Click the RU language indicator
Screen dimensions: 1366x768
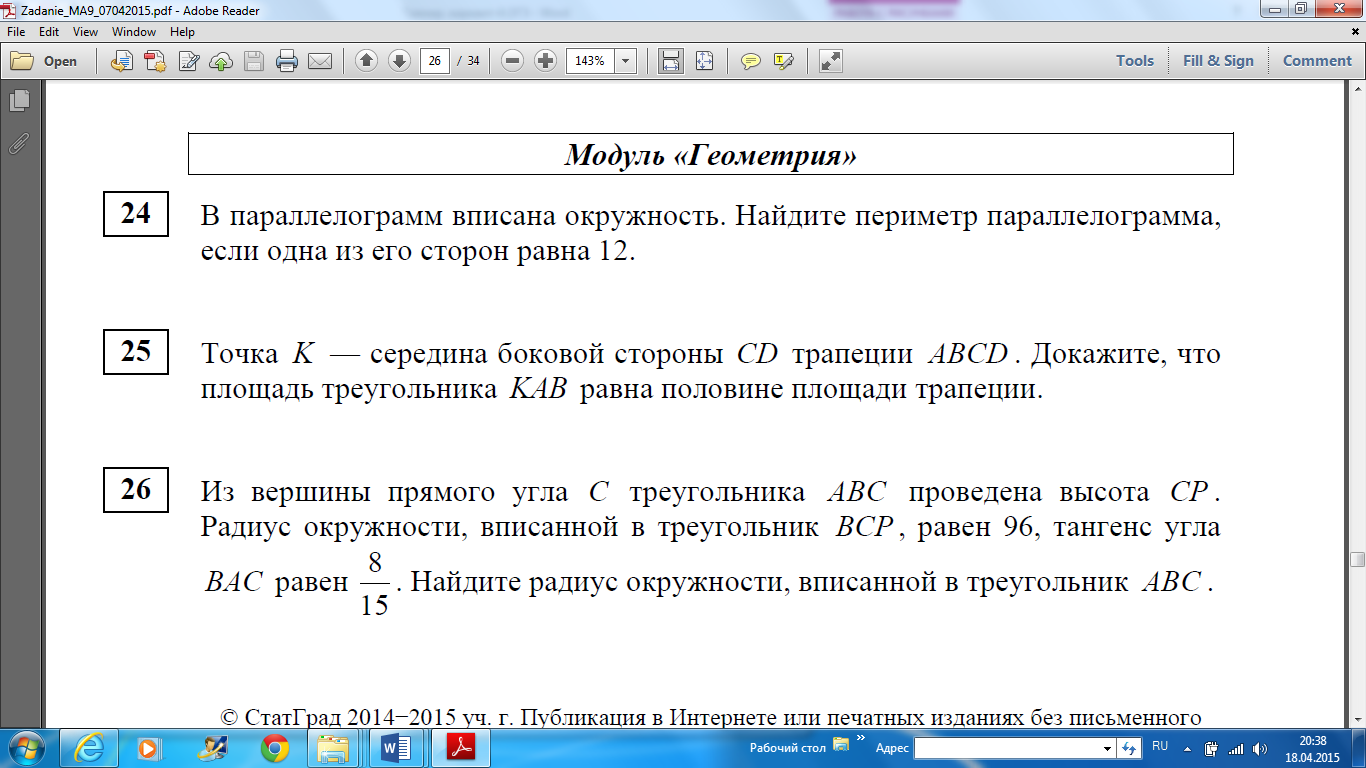(x=1160, y=746)
